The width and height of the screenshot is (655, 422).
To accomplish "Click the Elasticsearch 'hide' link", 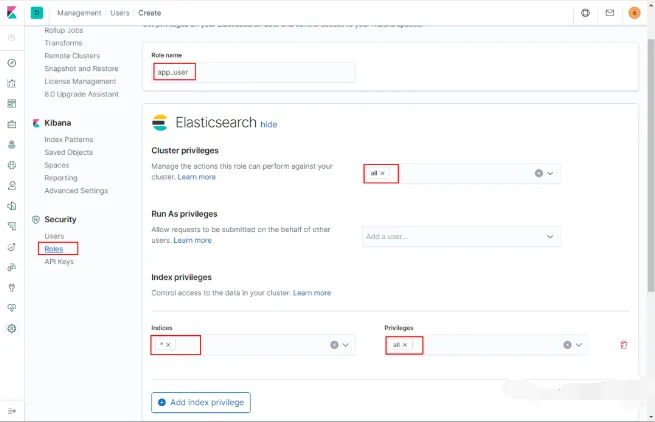I will (268, 124).
